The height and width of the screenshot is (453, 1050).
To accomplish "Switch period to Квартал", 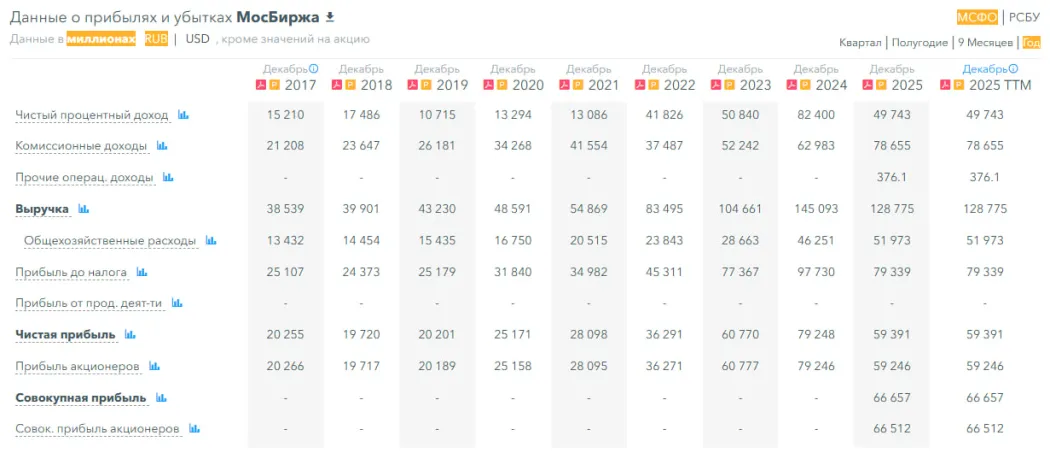I will coord(860,43).
